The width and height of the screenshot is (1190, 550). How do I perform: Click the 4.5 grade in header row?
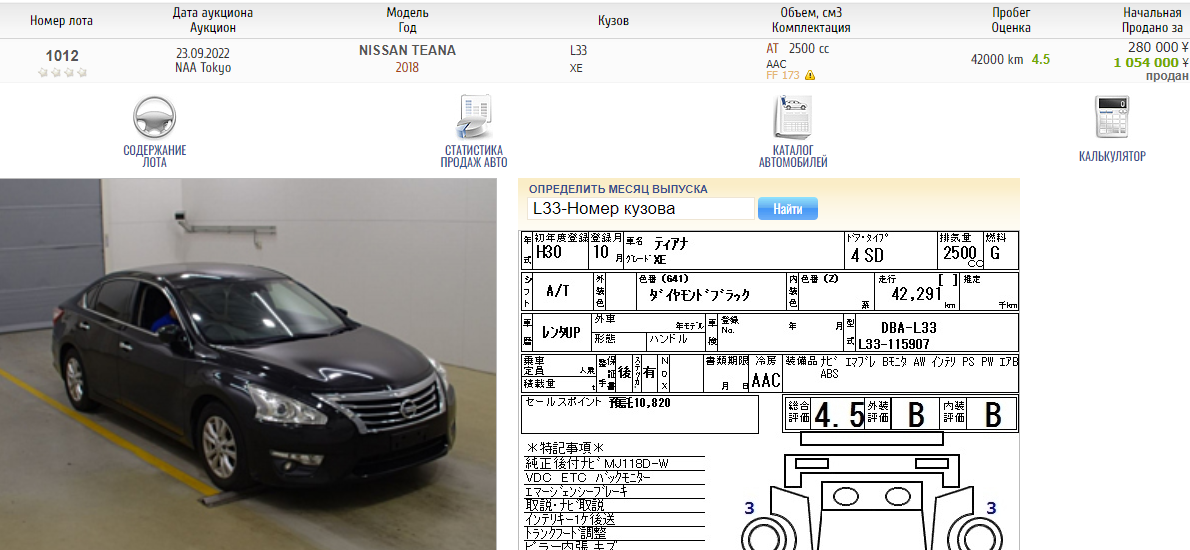pos(1040,59)
